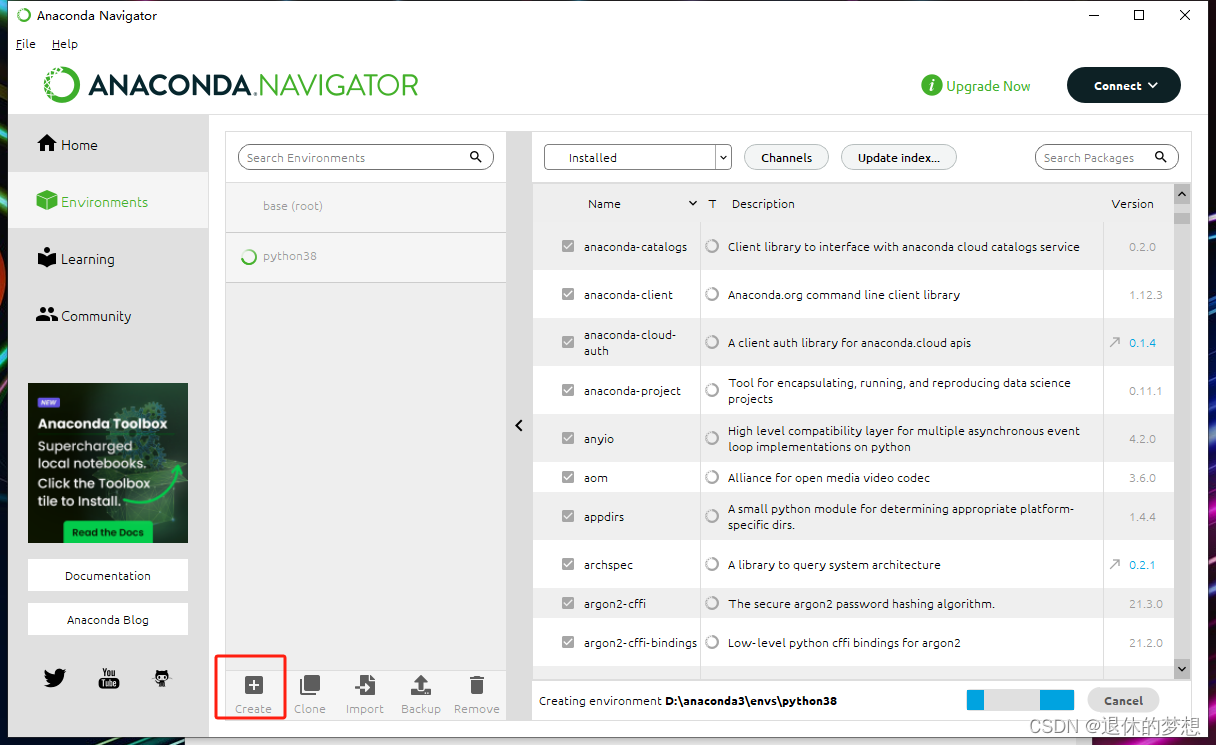Select the python38 environment

[x=366, y=257]
